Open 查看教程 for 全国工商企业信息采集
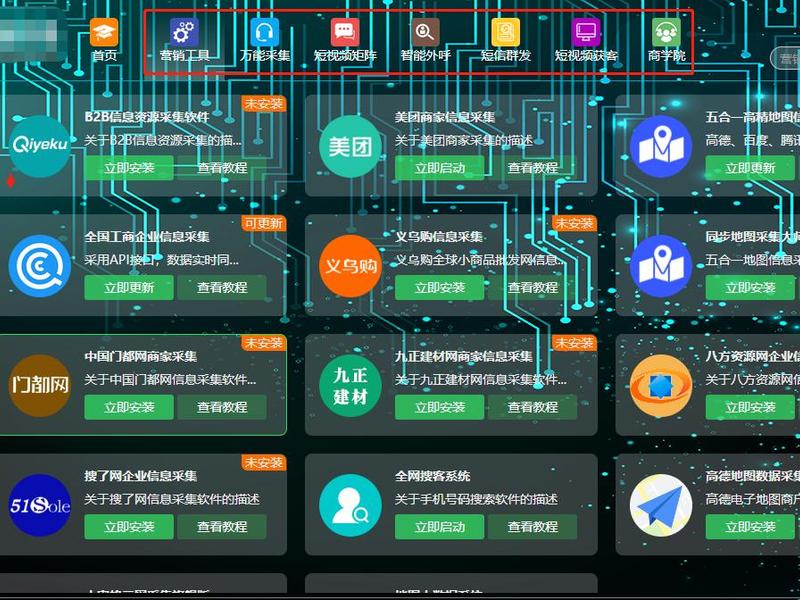This screenshot has width=800, height=600. pos(222,288)
